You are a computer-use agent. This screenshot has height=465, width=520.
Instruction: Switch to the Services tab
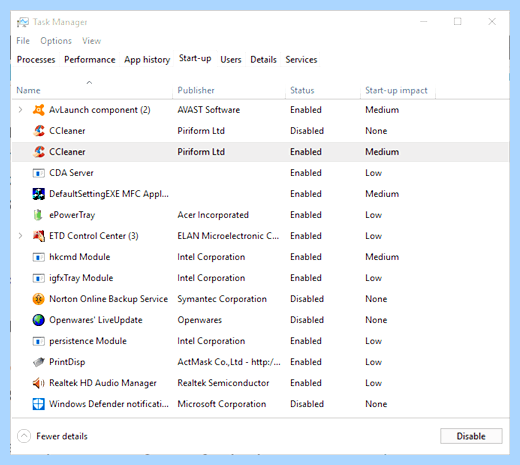[x=301, y=60]
